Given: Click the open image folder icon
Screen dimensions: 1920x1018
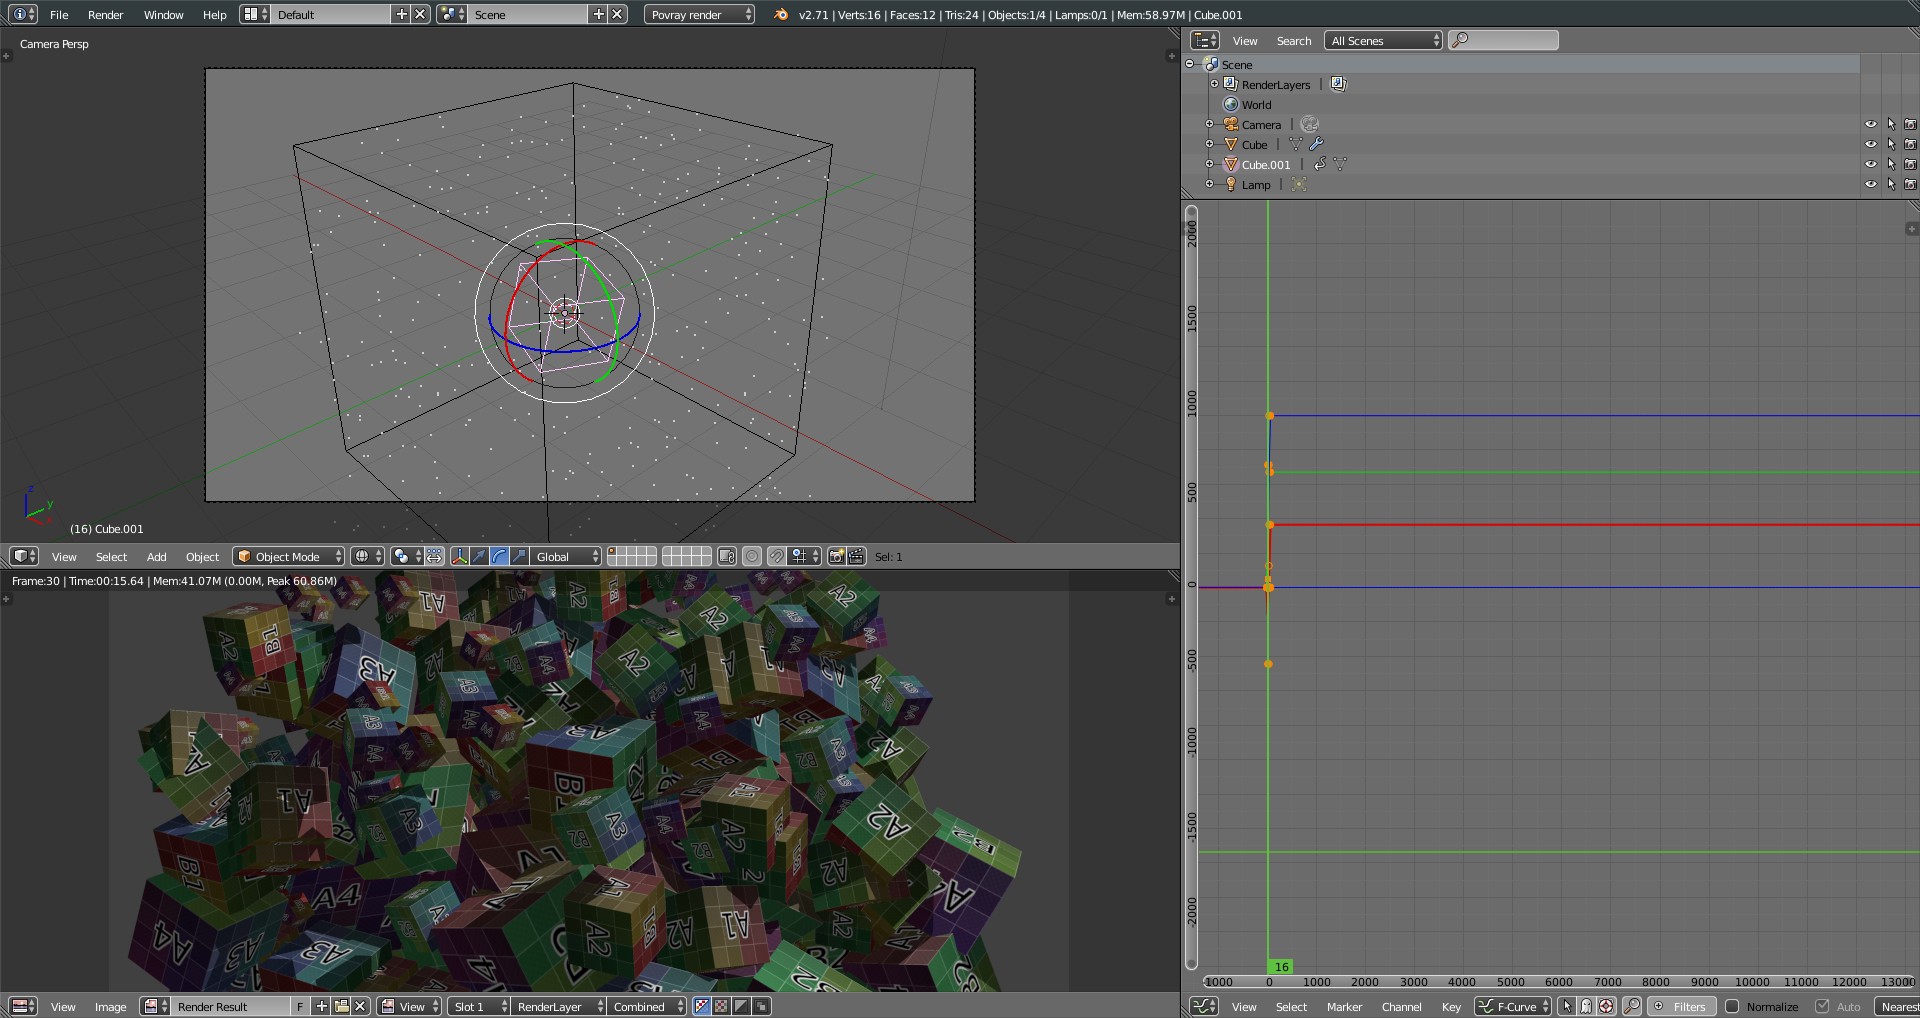Looking at the screenshot, I should click(341, 1007).
